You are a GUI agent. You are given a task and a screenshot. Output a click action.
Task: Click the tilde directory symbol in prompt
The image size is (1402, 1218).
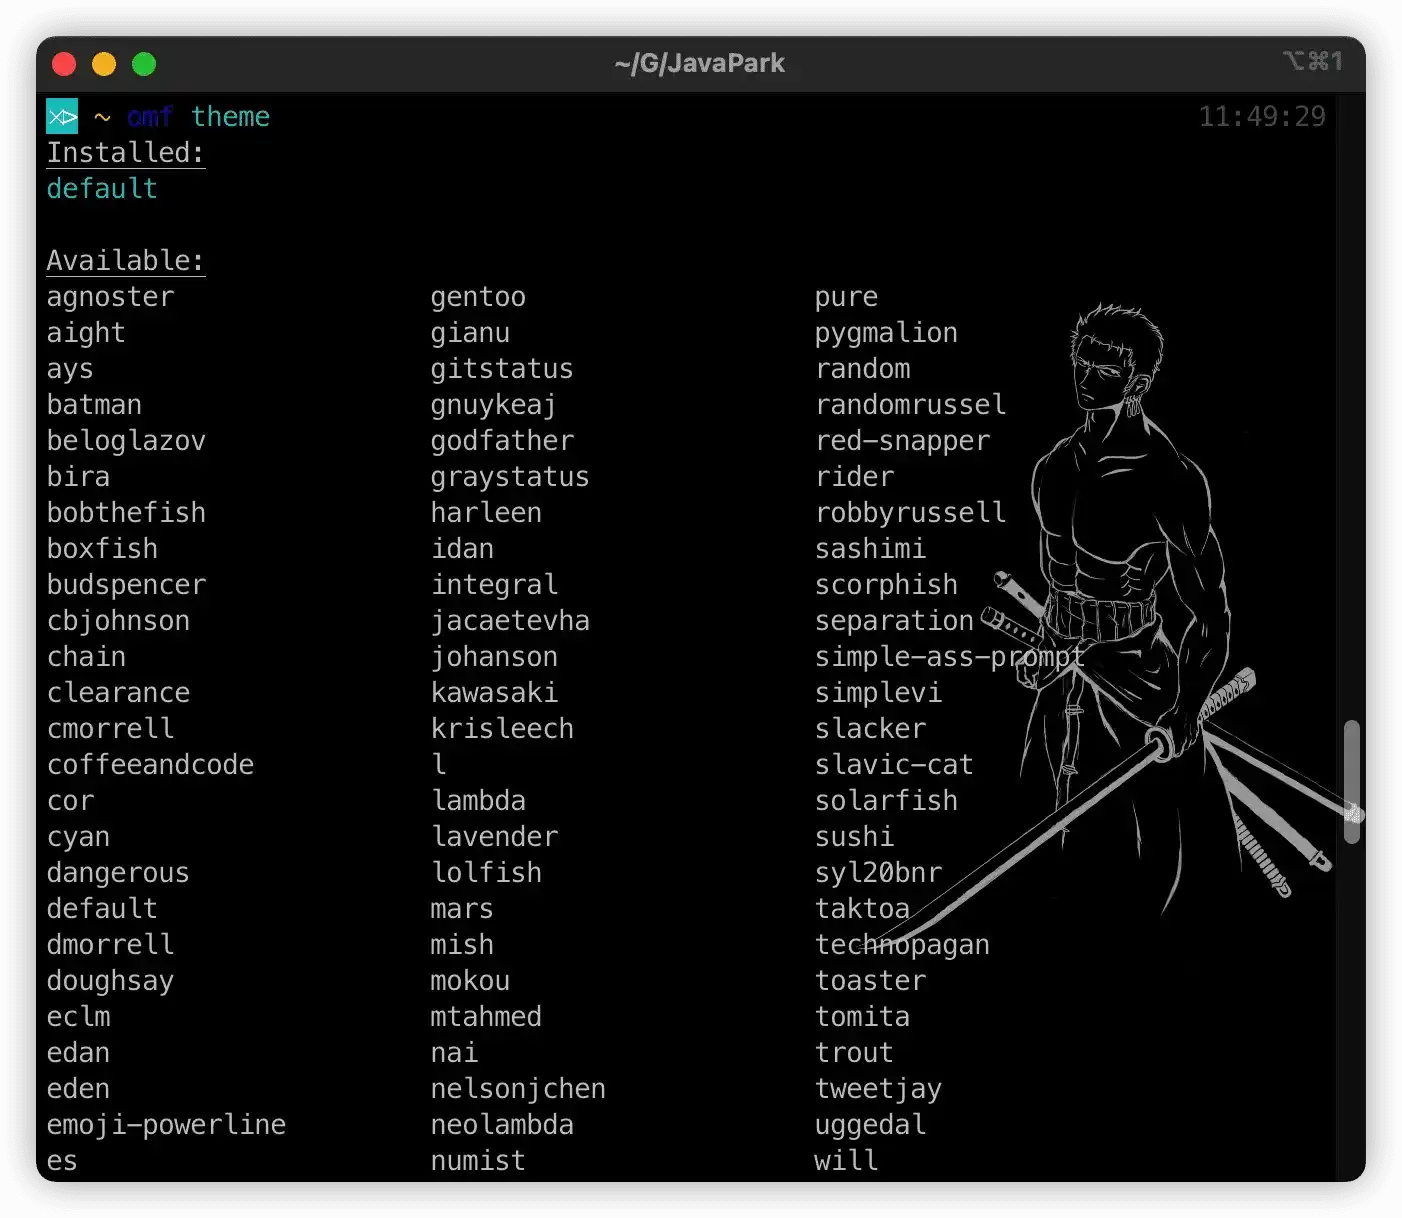point(102,118)
